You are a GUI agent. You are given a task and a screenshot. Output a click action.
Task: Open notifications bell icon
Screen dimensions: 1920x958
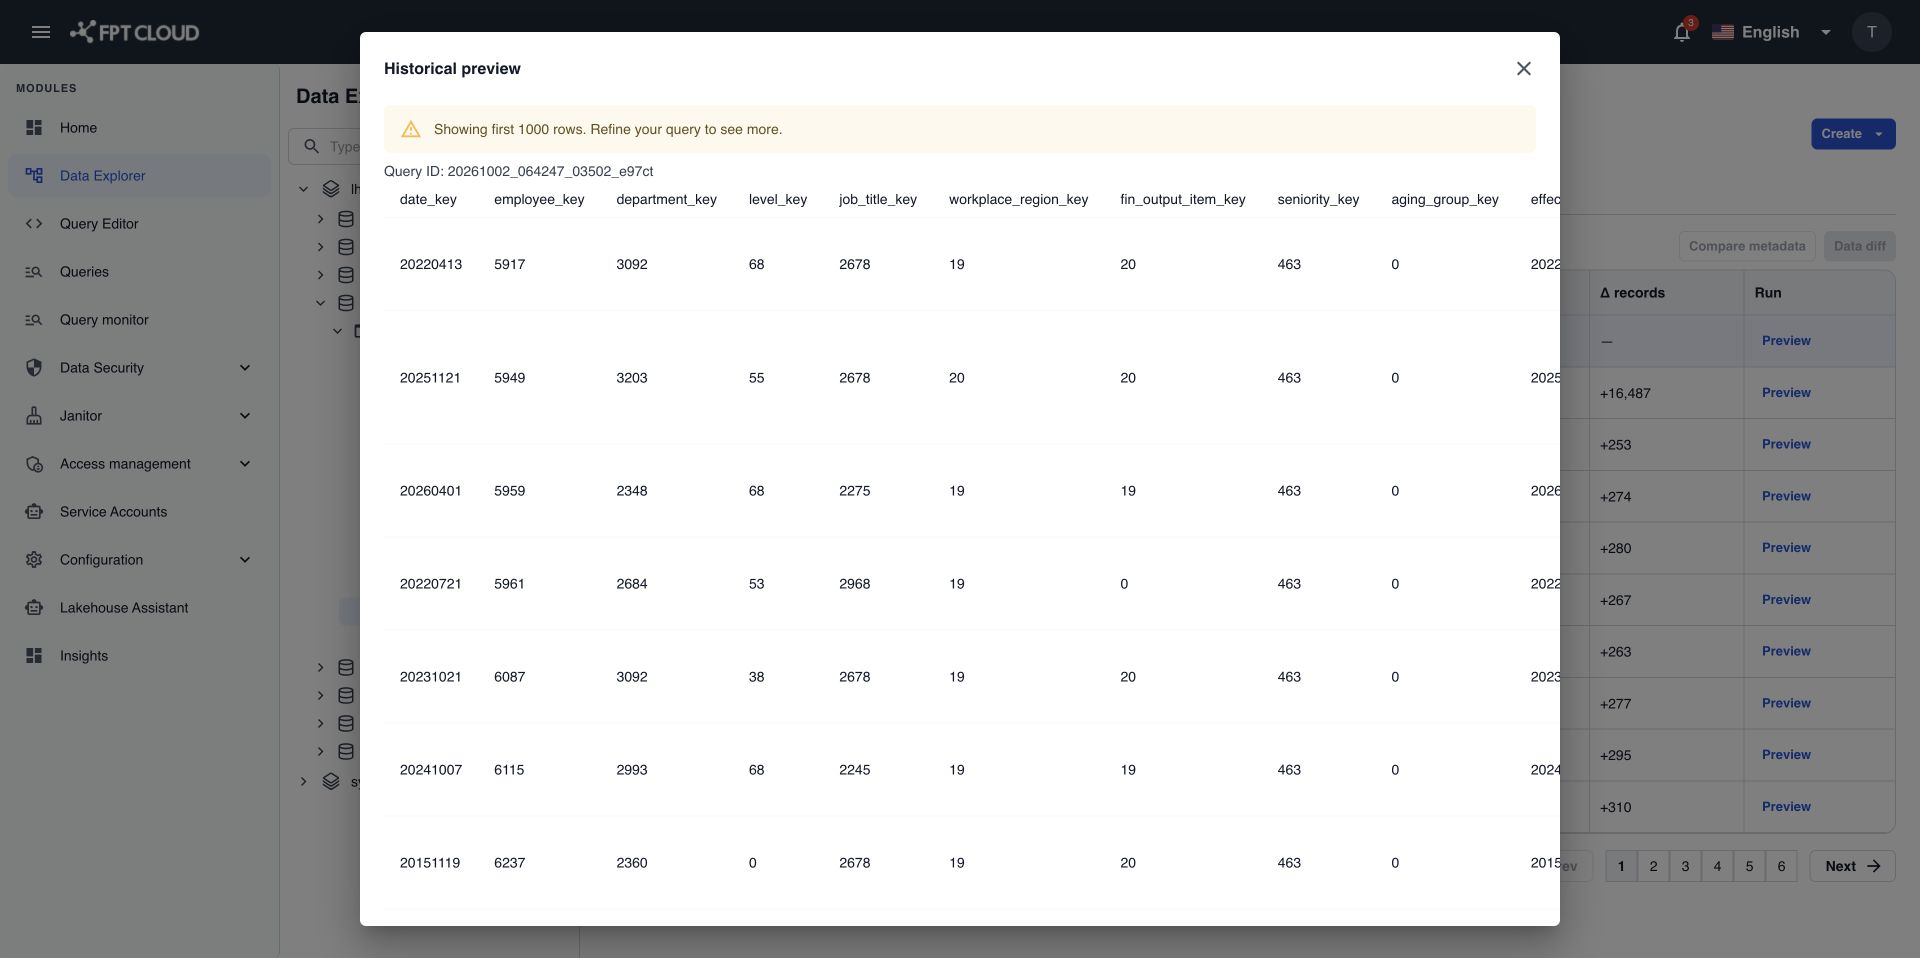pos(1682,32)
